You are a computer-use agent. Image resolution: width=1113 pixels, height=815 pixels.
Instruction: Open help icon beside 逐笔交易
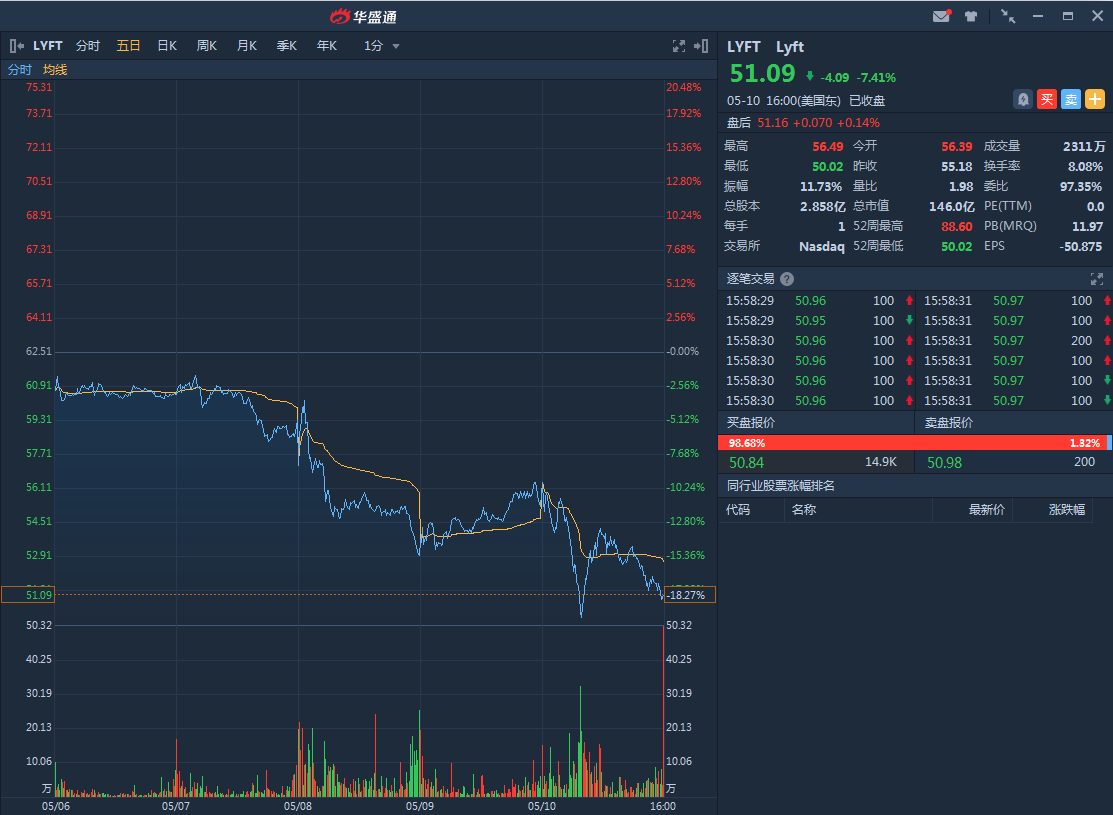[786, 279]
